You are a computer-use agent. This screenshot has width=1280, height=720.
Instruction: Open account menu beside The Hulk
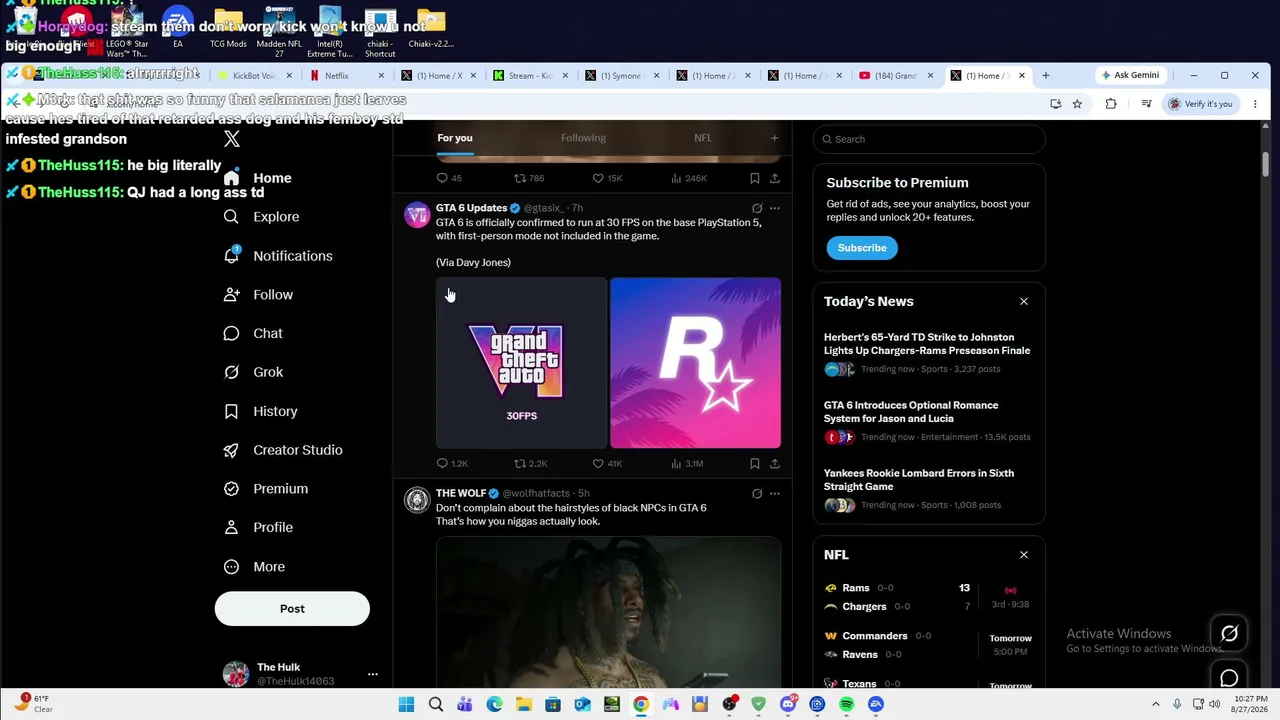click(x=373, y=674)
